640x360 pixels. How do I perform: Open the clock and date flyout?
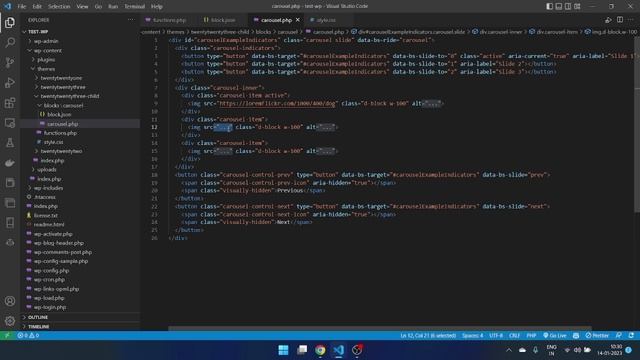610,350
